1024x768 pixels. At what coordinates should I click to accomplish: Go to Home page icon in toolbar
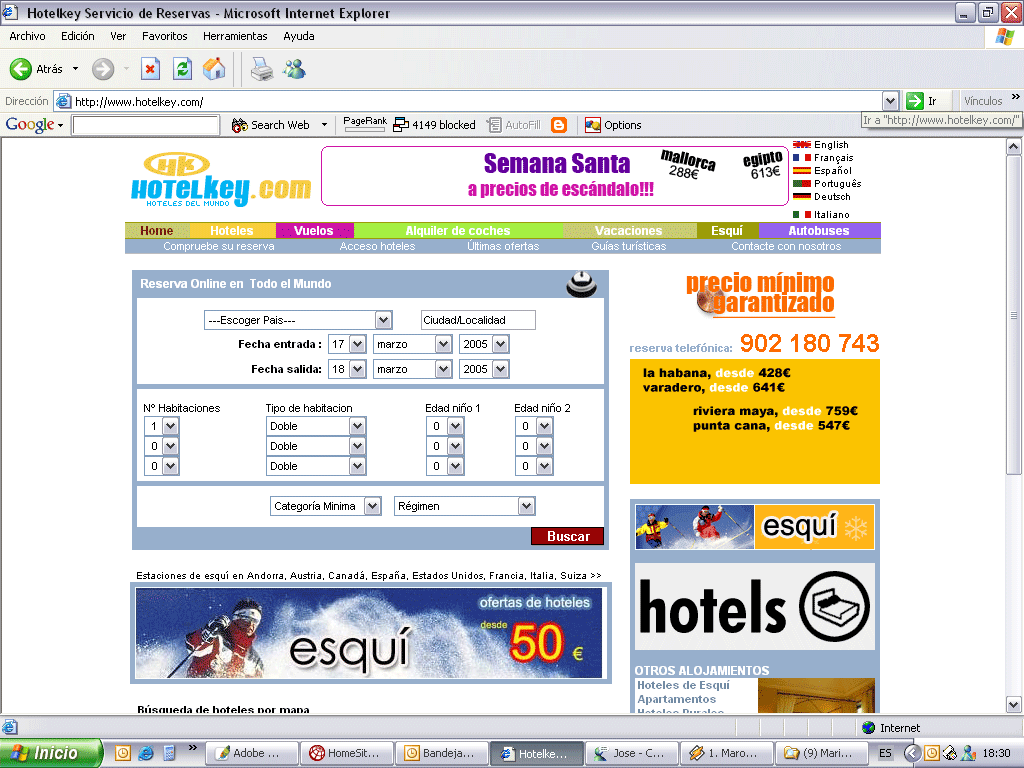[x=214, y=69]
